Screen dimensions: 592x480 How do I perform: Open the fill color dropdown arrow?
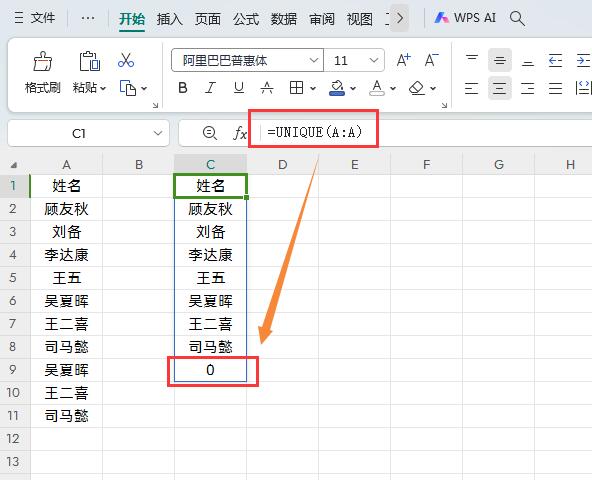pyautogui.click(x=353, y=88)
